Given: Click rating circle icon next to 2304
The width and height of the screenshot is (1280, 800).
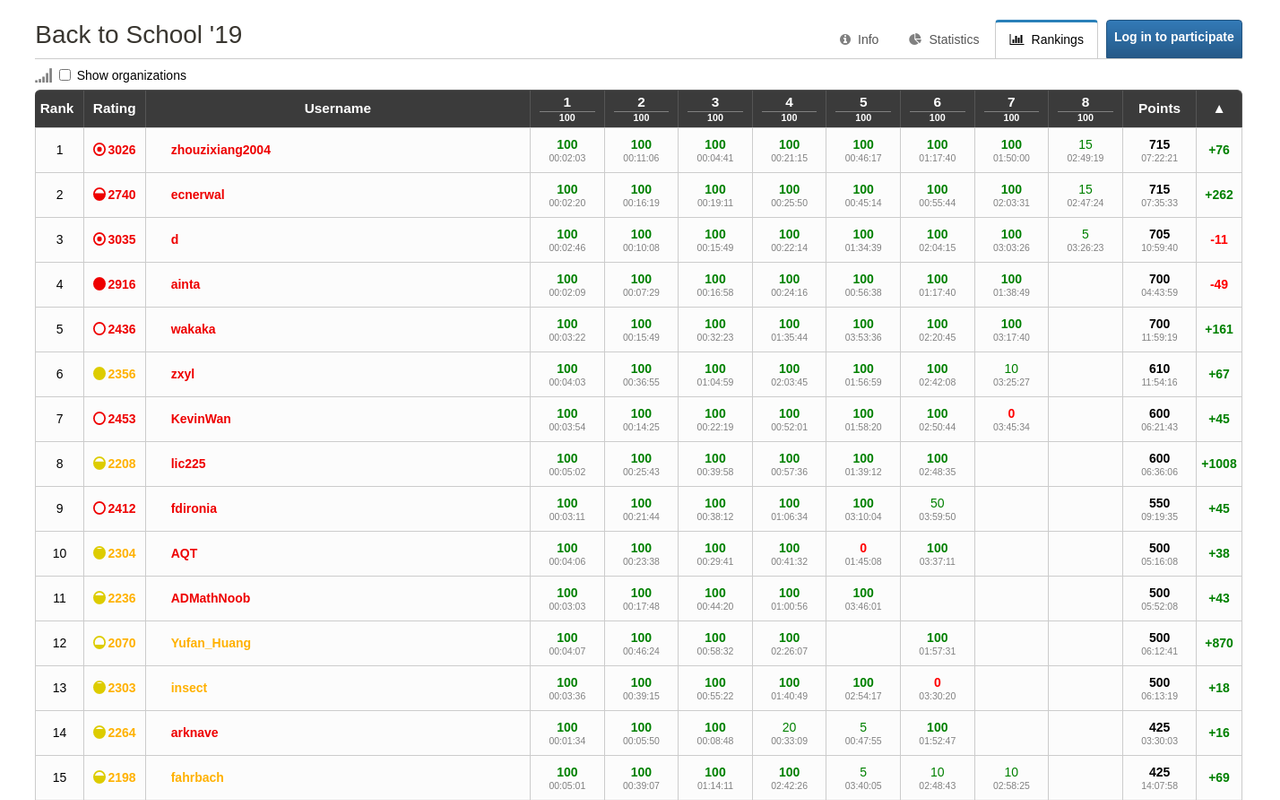Looking at the screenshot, I should pos(99,553).
